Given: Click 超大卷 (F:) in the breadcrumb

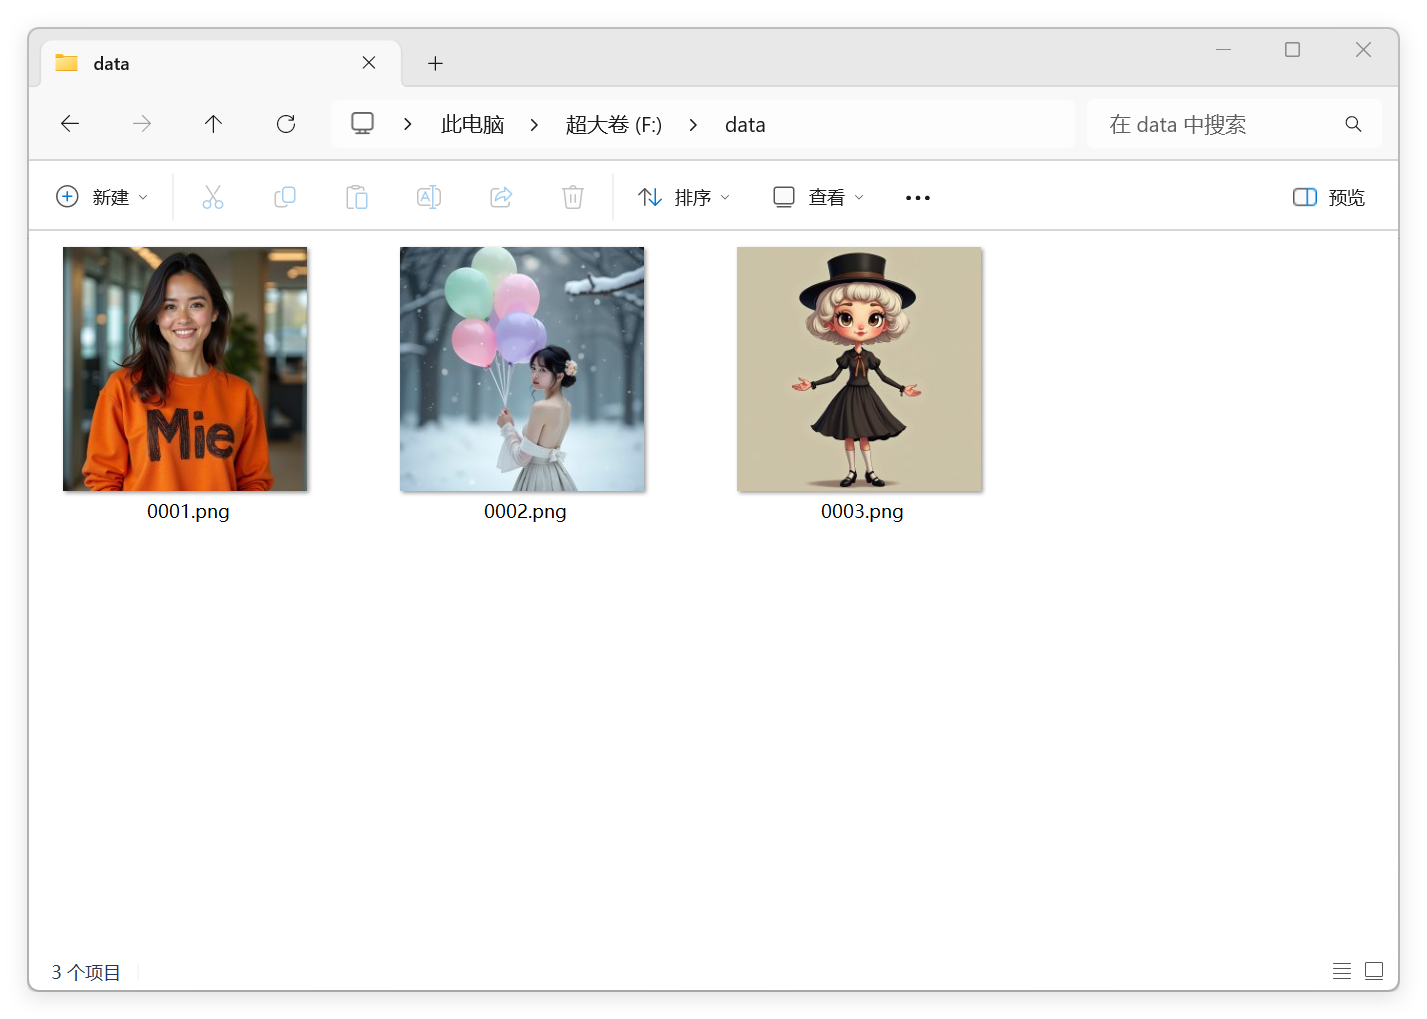Looking at the screenshot, I should [x=614, y=124].
